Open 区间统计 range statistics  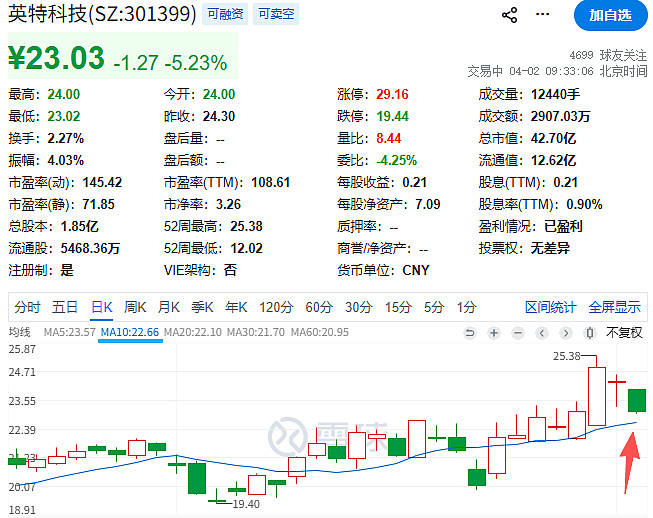pos(551,307)
